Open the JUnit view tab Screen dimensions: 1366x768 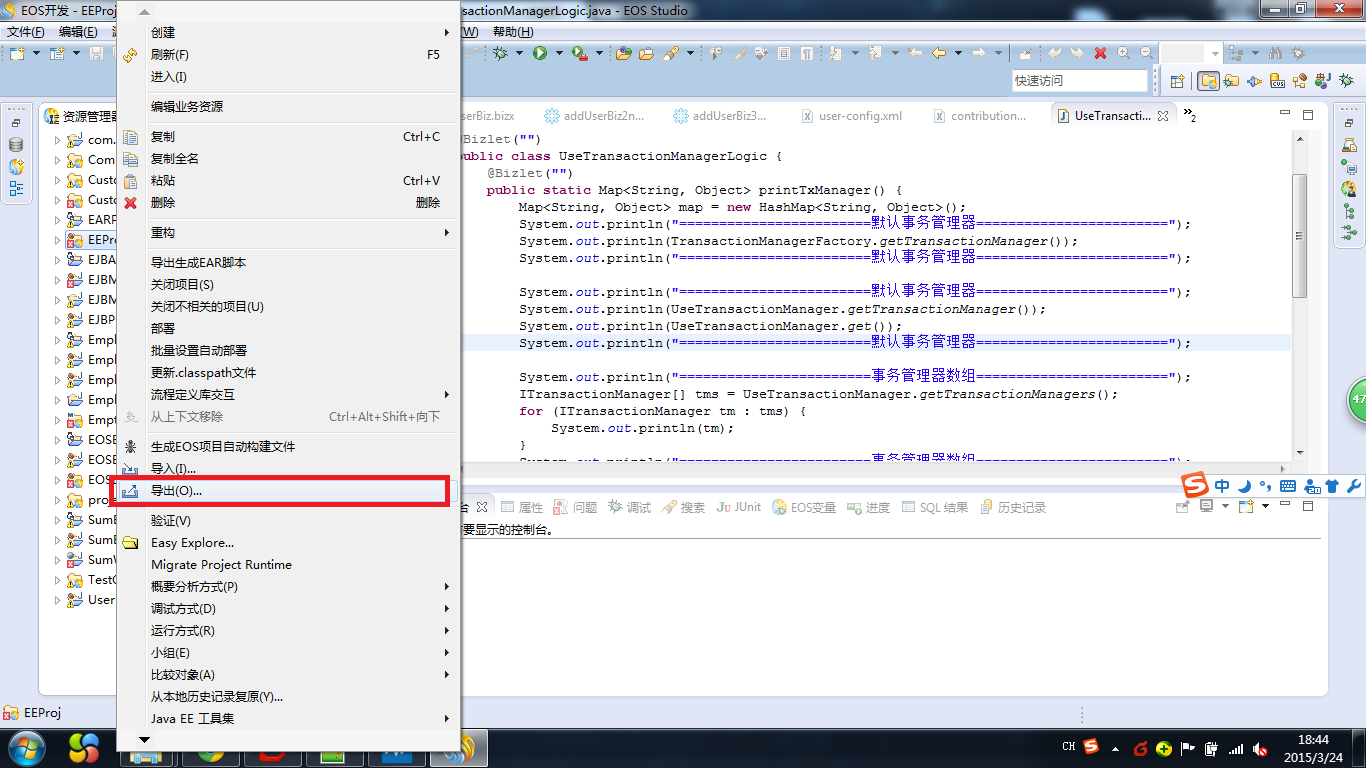point(739,508)
